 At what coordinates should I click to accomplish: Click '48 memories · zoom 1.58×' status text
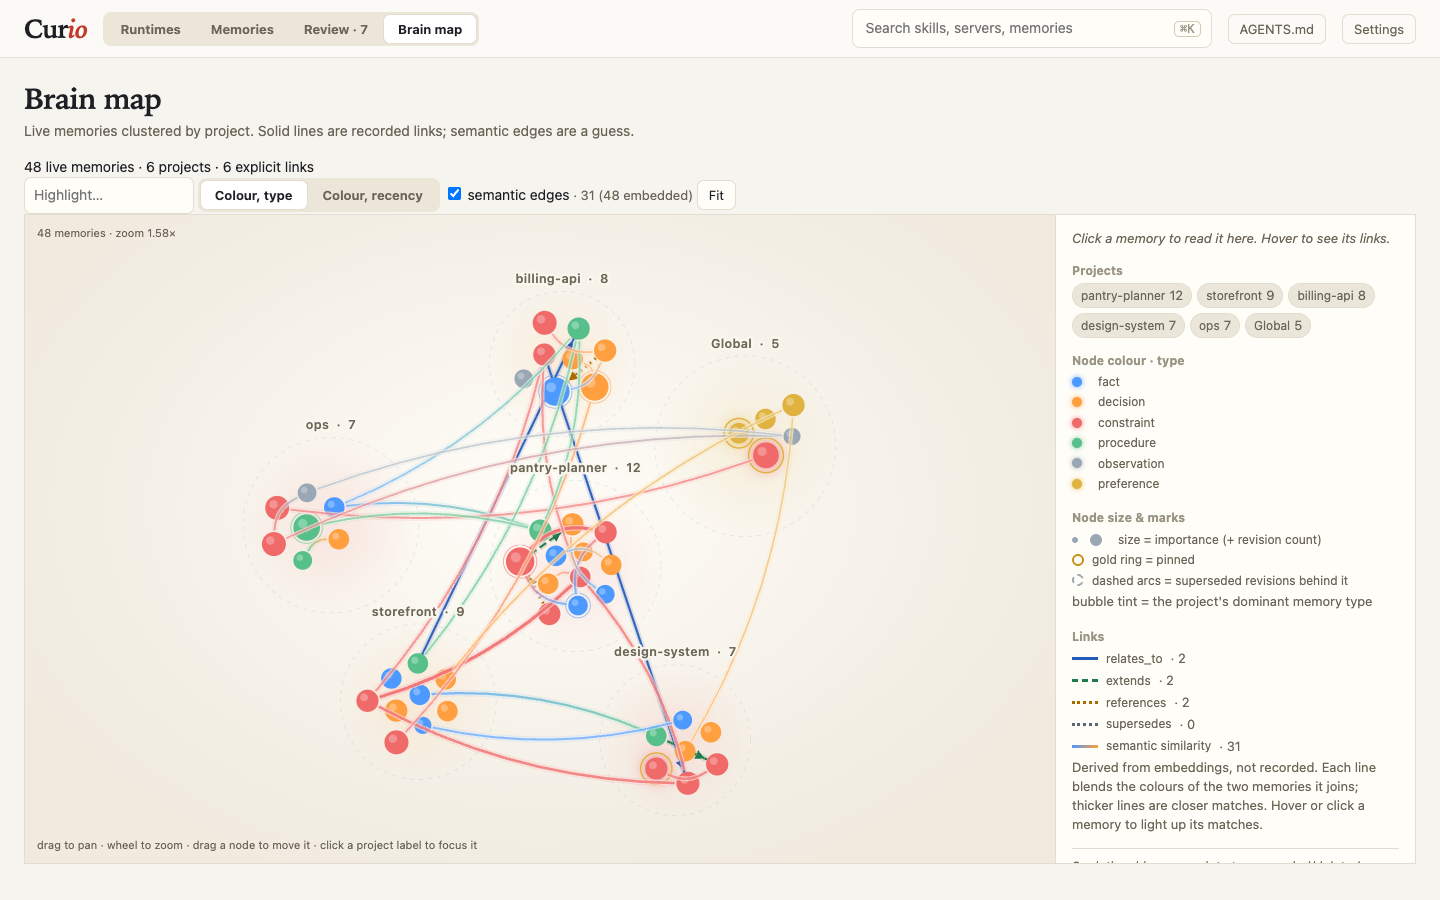106,233
